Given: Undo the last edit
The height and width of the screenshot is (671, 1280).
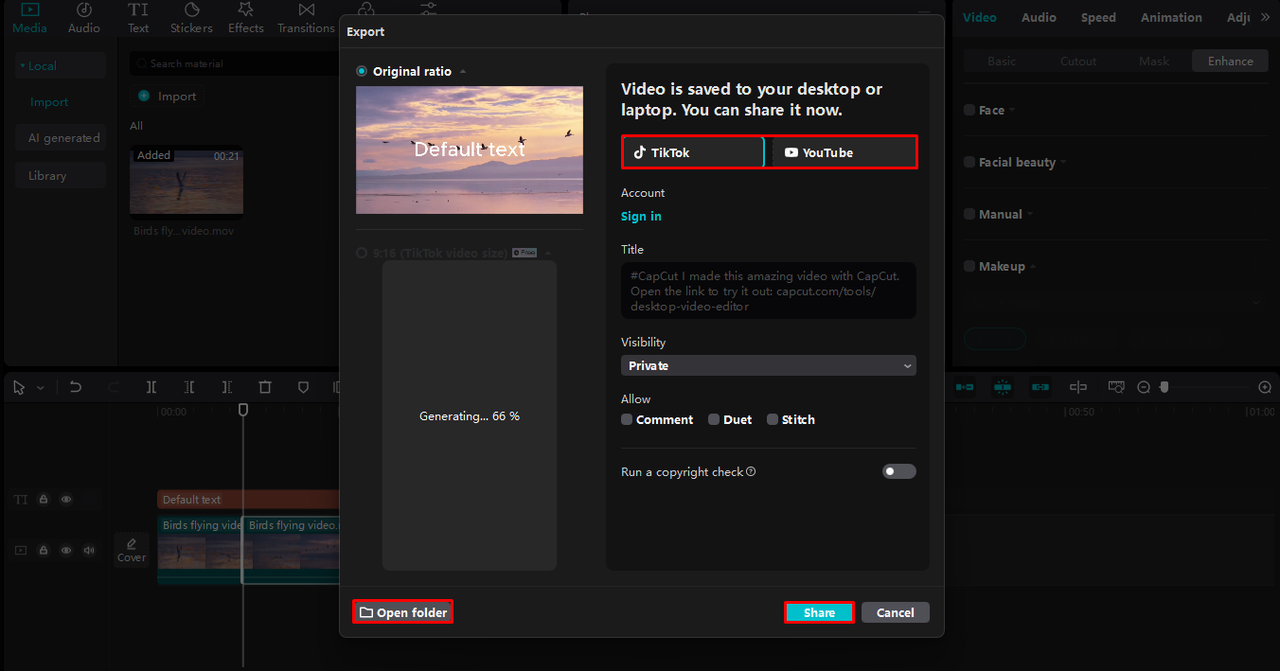Looking at the screenshot, I should click(76, 387).
